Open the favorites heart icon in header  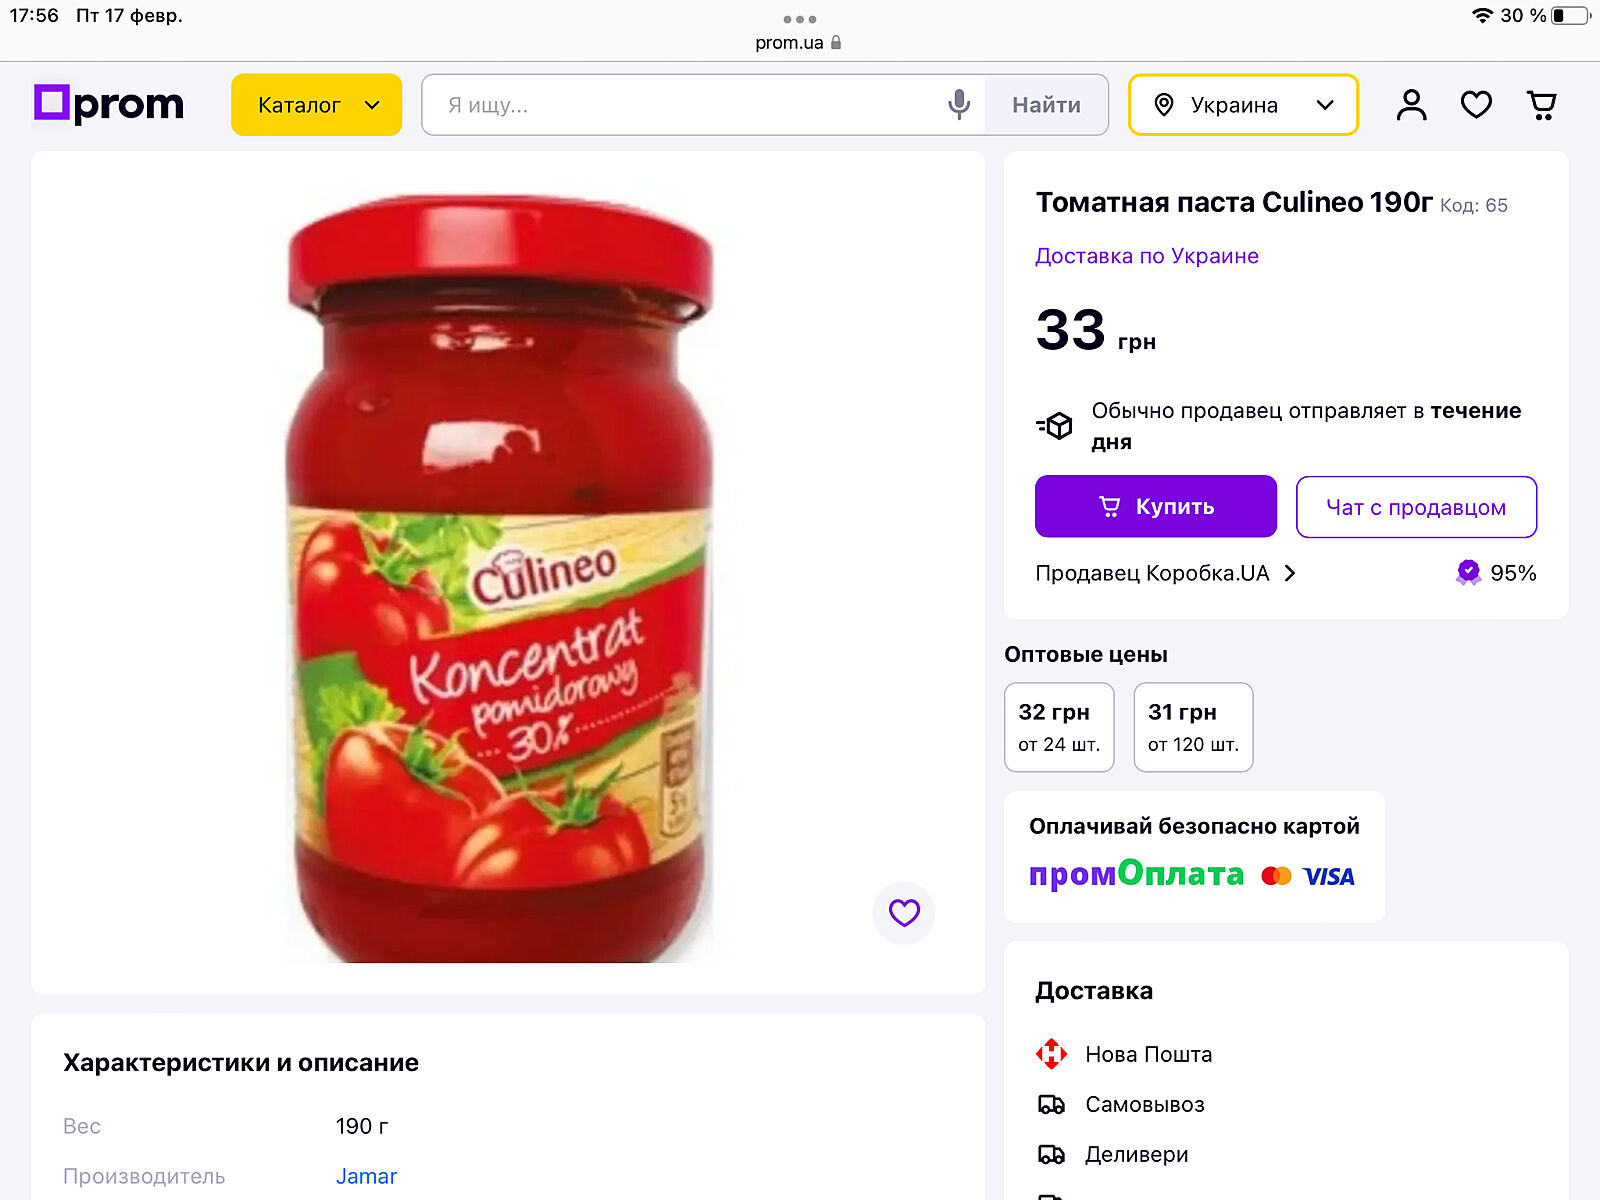1476,105
